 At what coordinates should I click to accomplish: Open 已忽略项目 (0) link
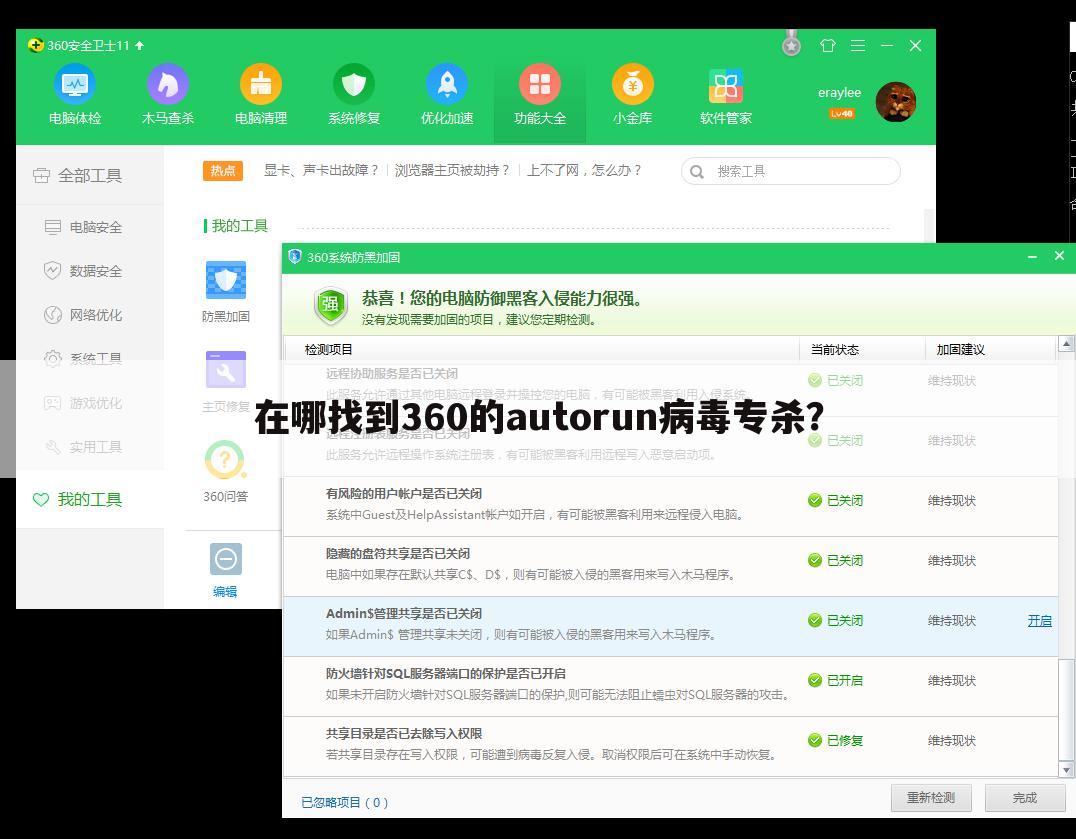point(344,802)
